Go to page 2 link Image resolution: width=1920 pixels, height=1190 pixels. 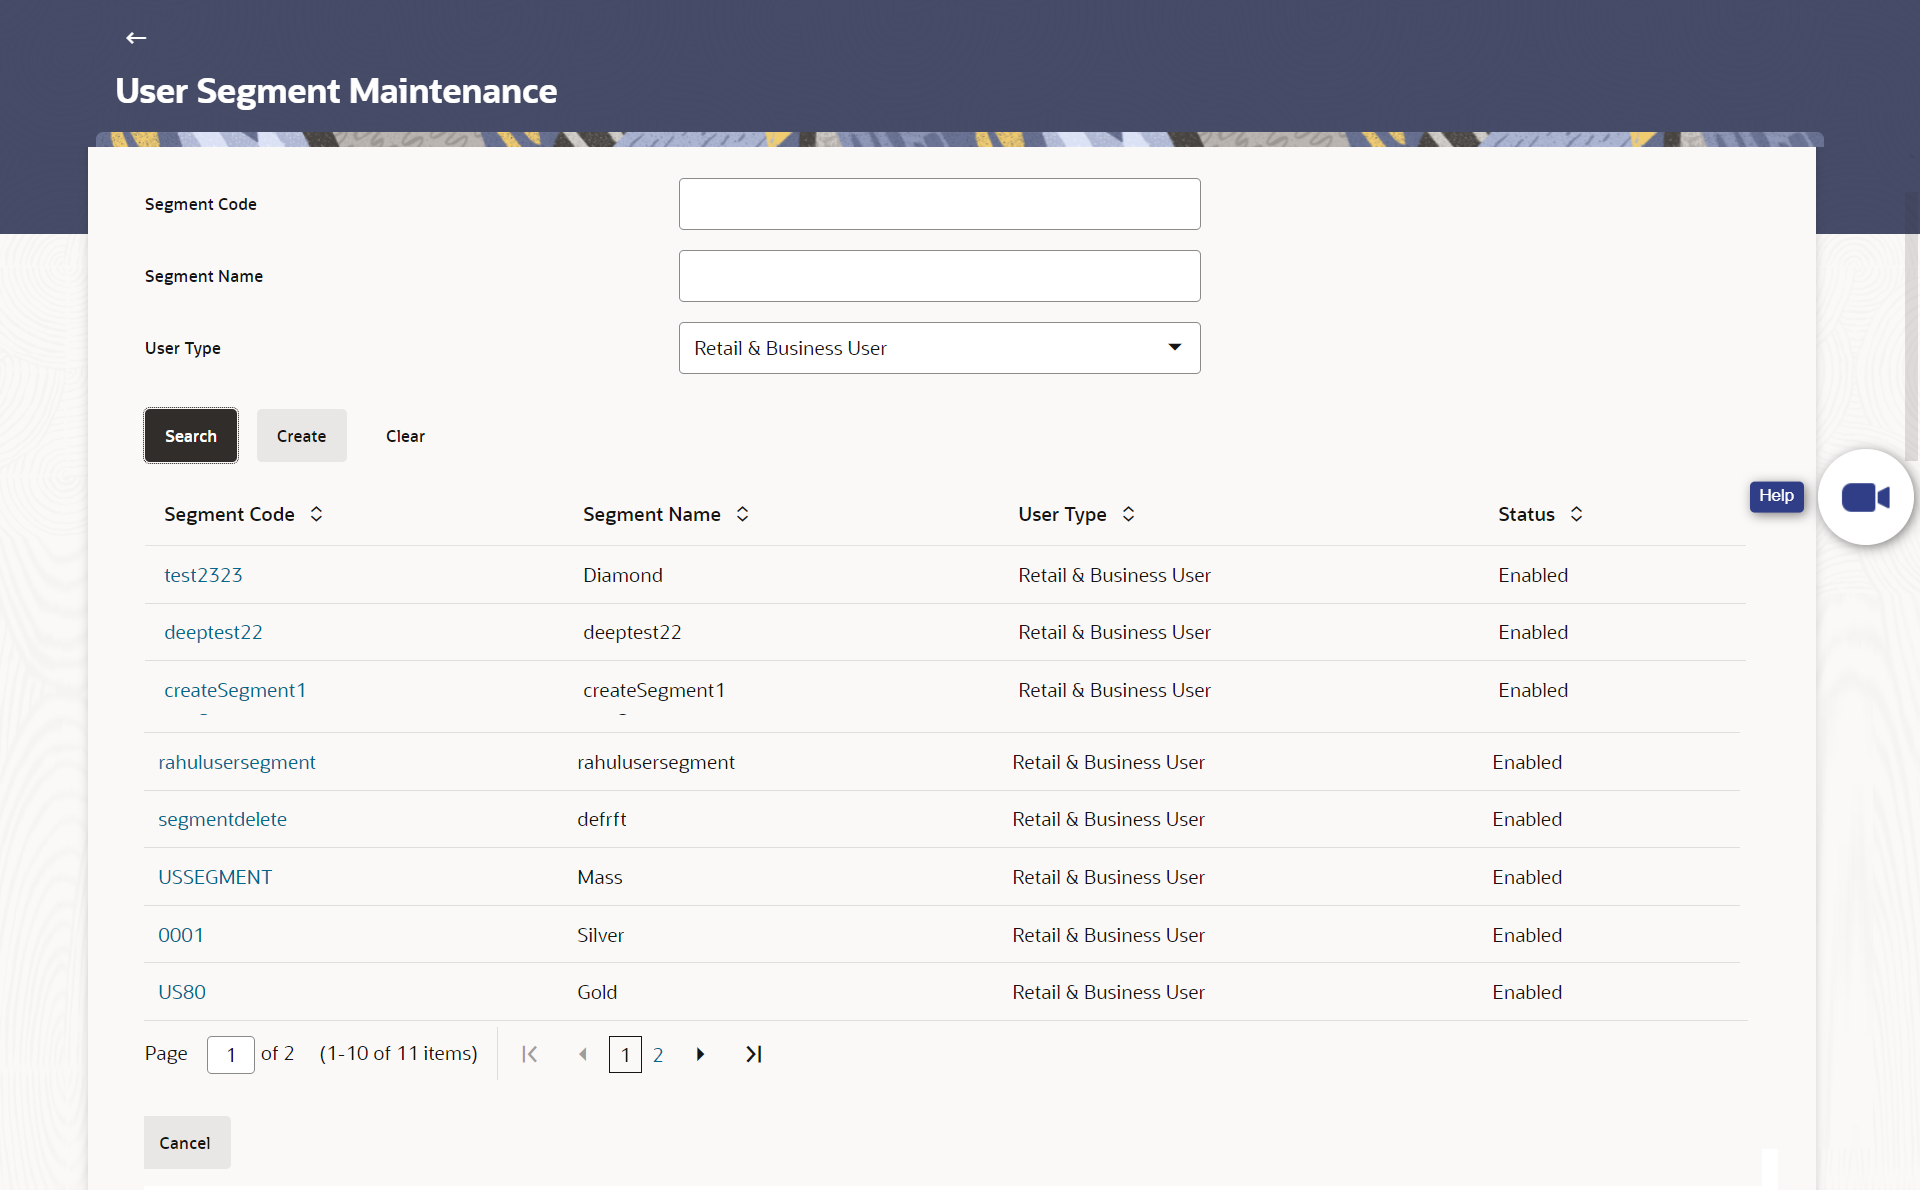(x=658, y=1055)
